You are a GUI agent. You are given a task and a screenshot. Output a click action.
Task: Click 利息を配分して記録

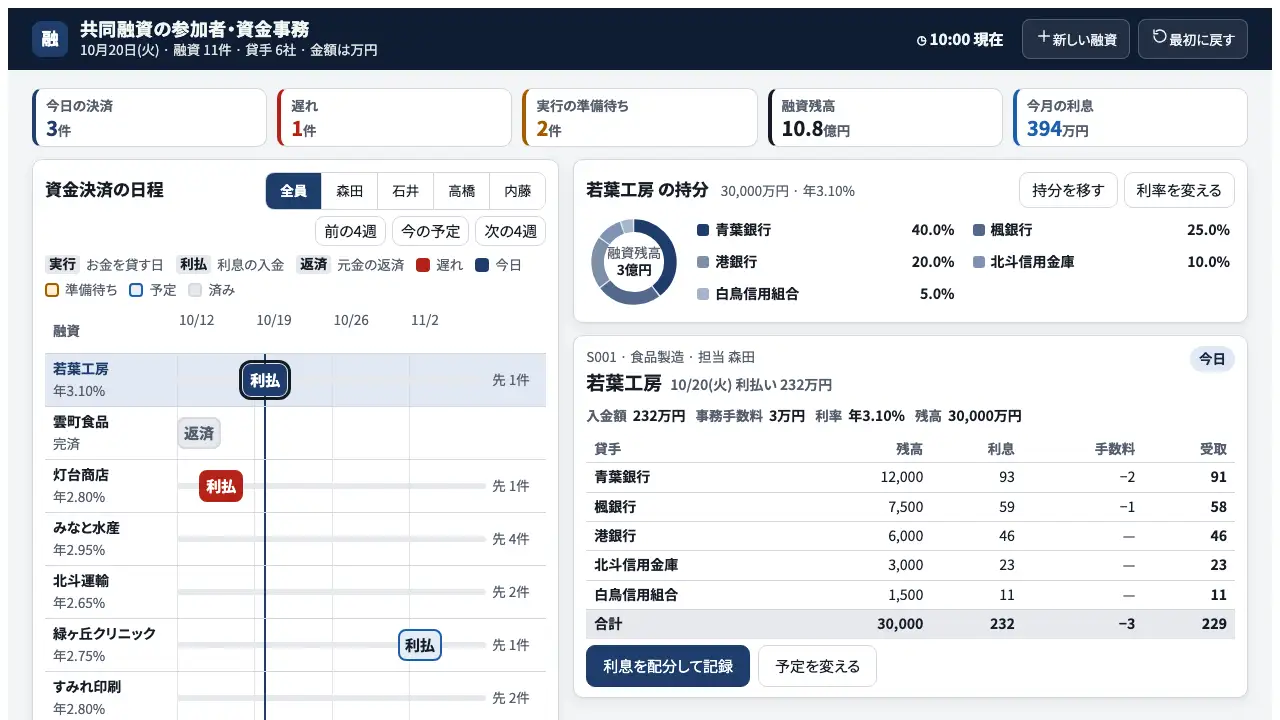click(668, 666)
